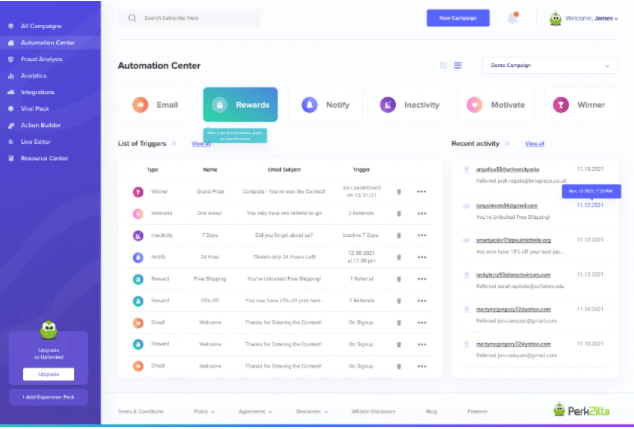Select the Inactivity automation tab

tap(410, 105)
